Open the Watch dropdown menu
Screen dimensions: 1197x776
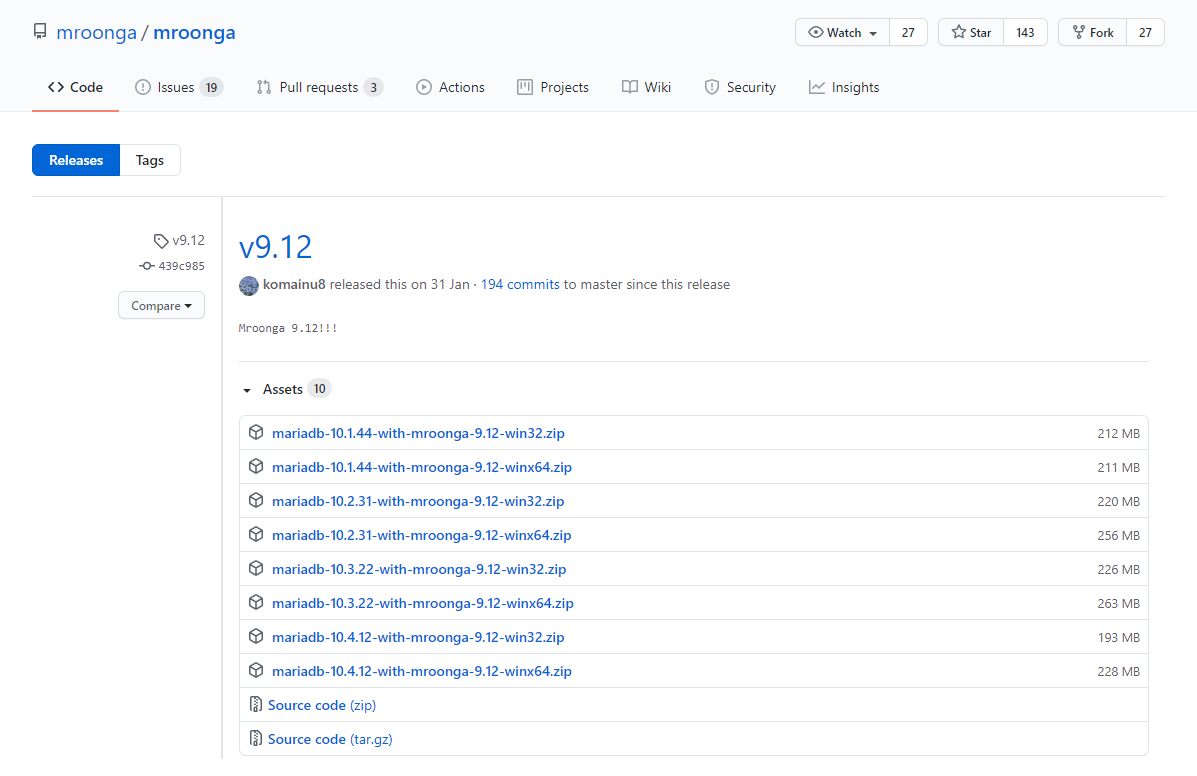click(842, 33)
